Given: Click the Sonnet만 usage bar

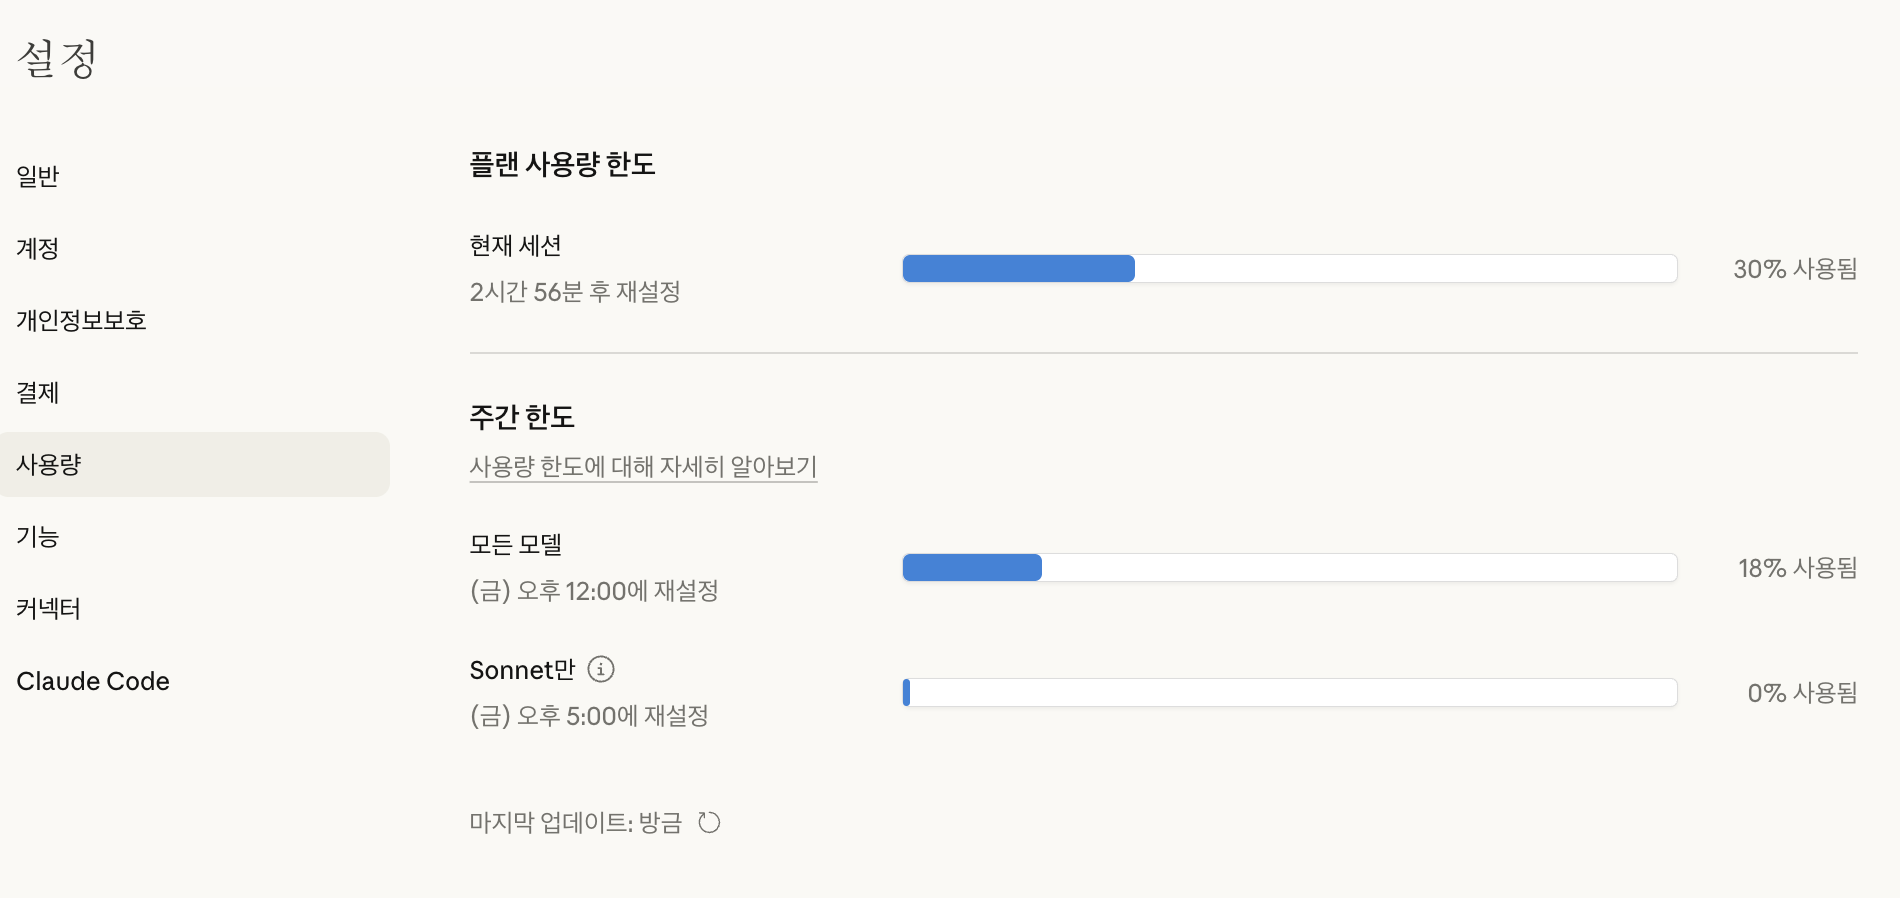Looking at the screenshot, I should point(1290,692).
